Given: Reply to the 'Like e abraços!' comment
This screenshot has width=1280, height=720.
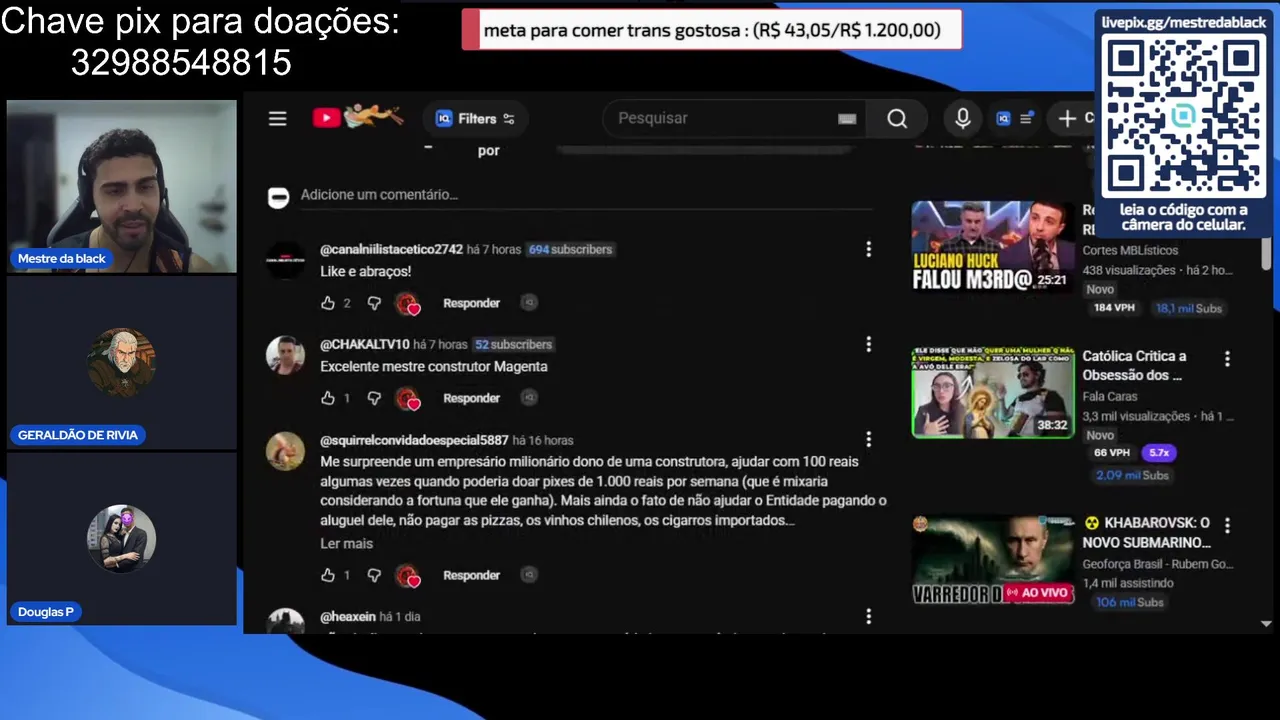Looking at the screenshot, I should point(471,303).
